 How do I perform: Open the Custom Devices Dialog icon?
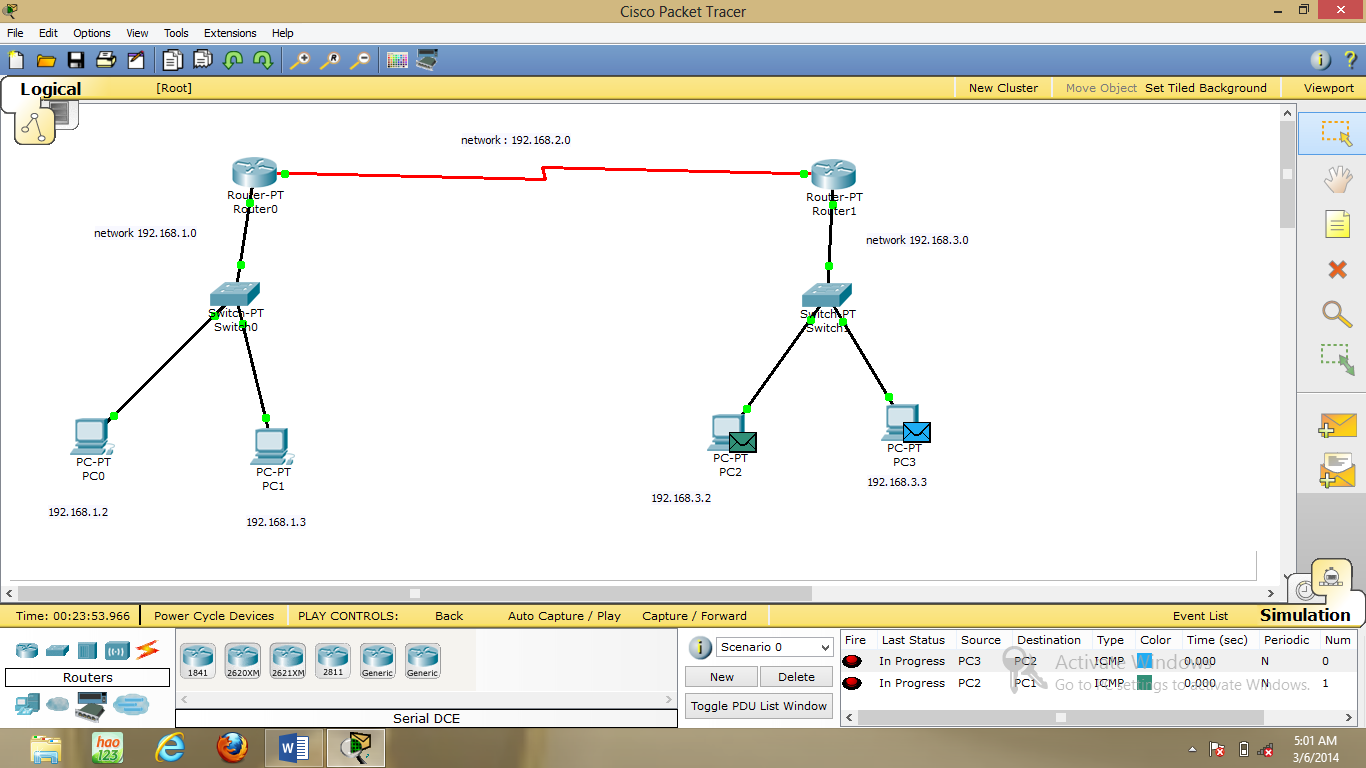(427, 60)
